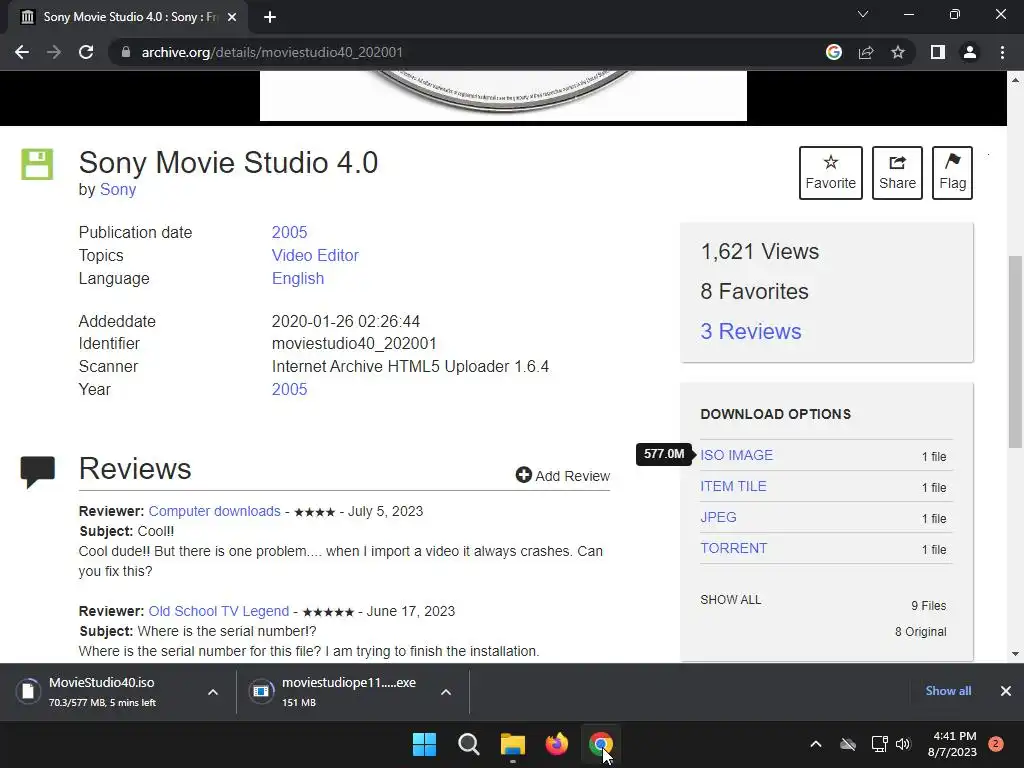Open the notification badge showing 2
This screenshot has width=1024, height=768.
[996, 744]
